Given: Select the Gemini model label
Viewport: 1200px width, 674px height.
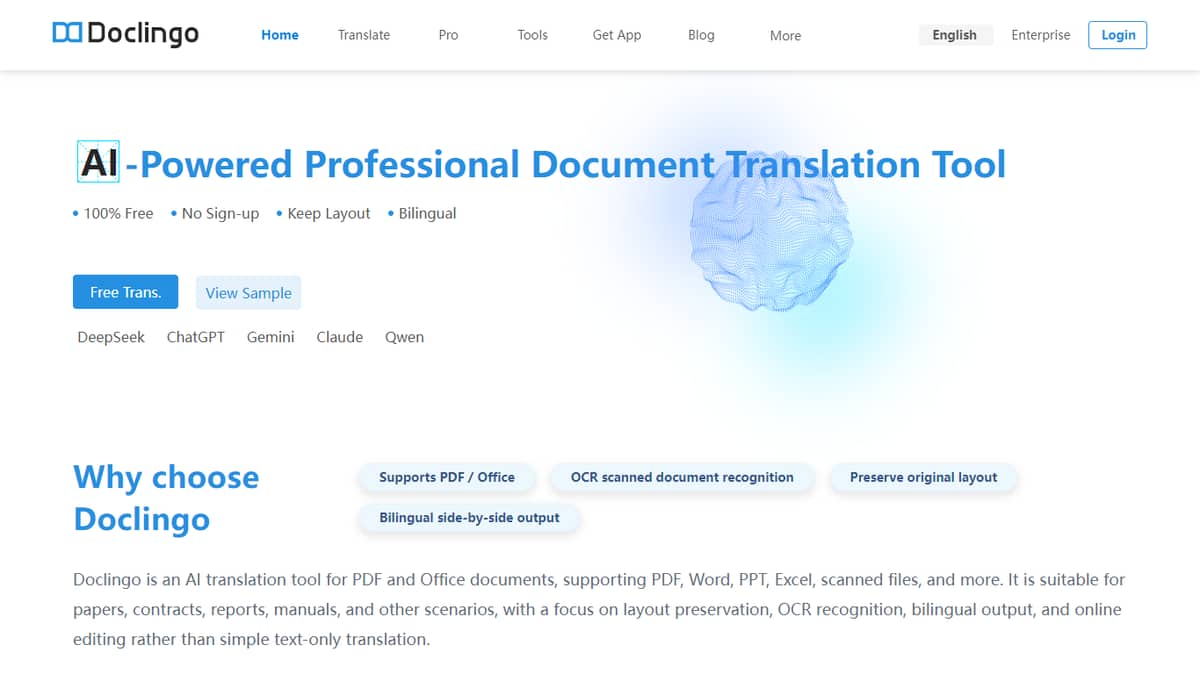Looking at the screenshot, I should [x=271, y=337].
